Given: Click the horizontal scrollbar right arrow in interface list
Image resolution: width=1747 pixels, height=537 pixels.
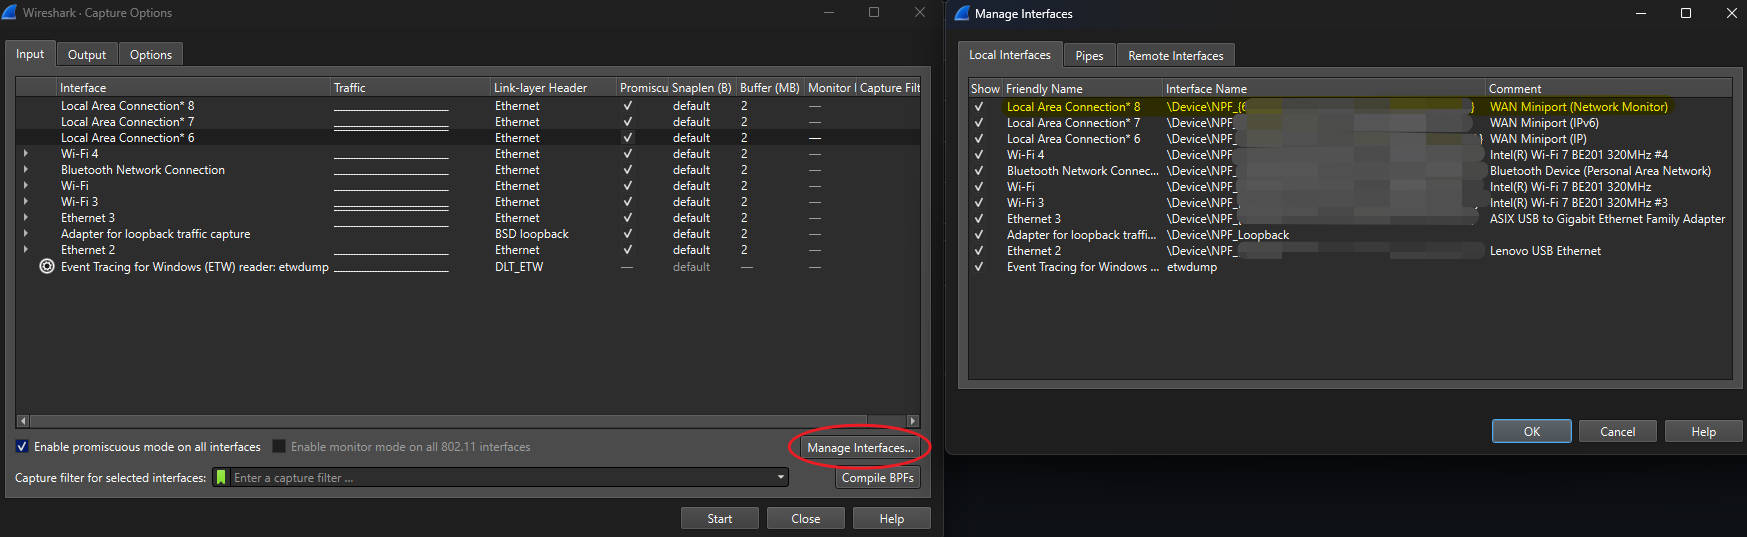Looking at the screenshot, I should click(x=912, y=421).
